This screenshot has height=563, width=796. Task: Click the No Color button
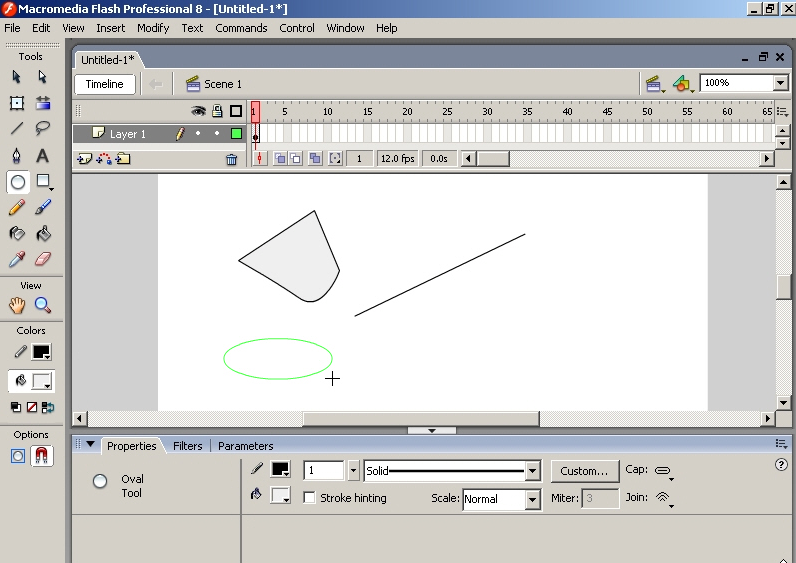pyautogui.click(x=31, y=407)
